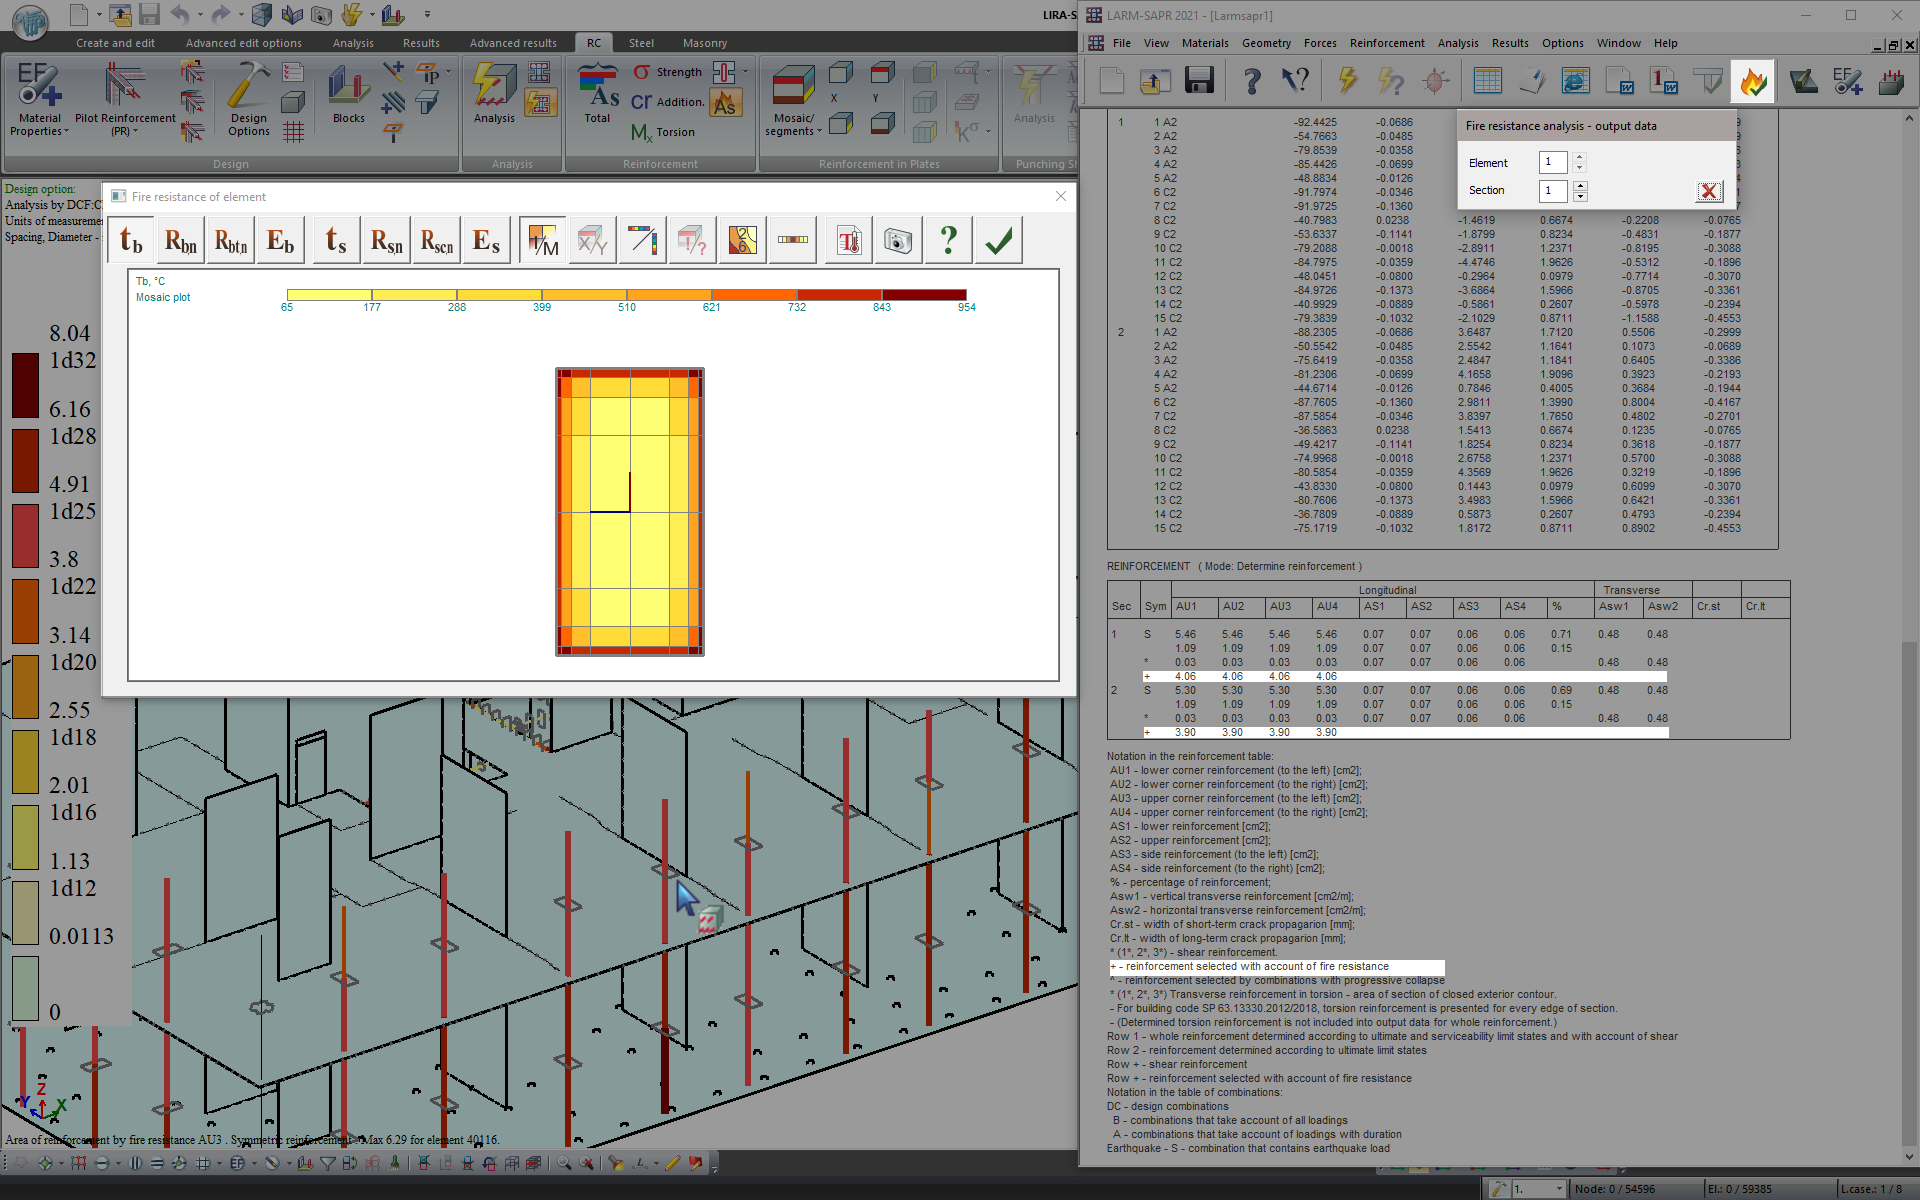The width and height of the screenshot is (1920, 1200).
Task: Click the Torsion reinforcement button
Action: click(x=663, y=132)
